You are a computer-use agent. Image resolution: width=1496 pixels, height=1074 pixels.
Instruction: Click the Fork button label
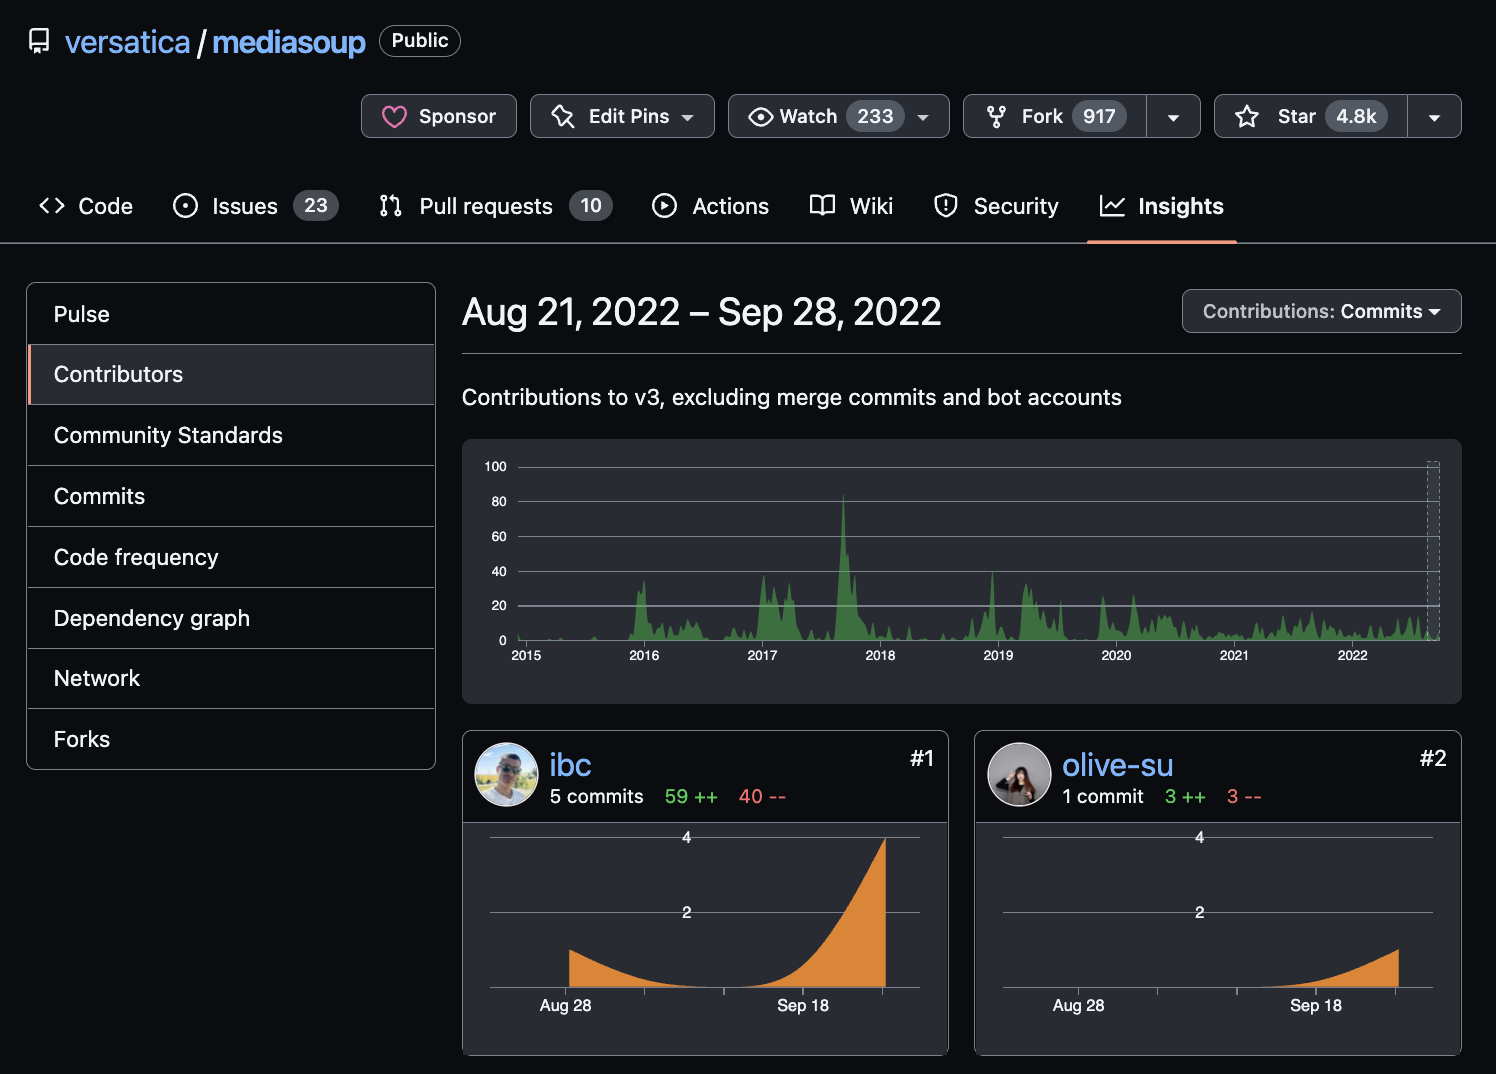click(1042, 117)
